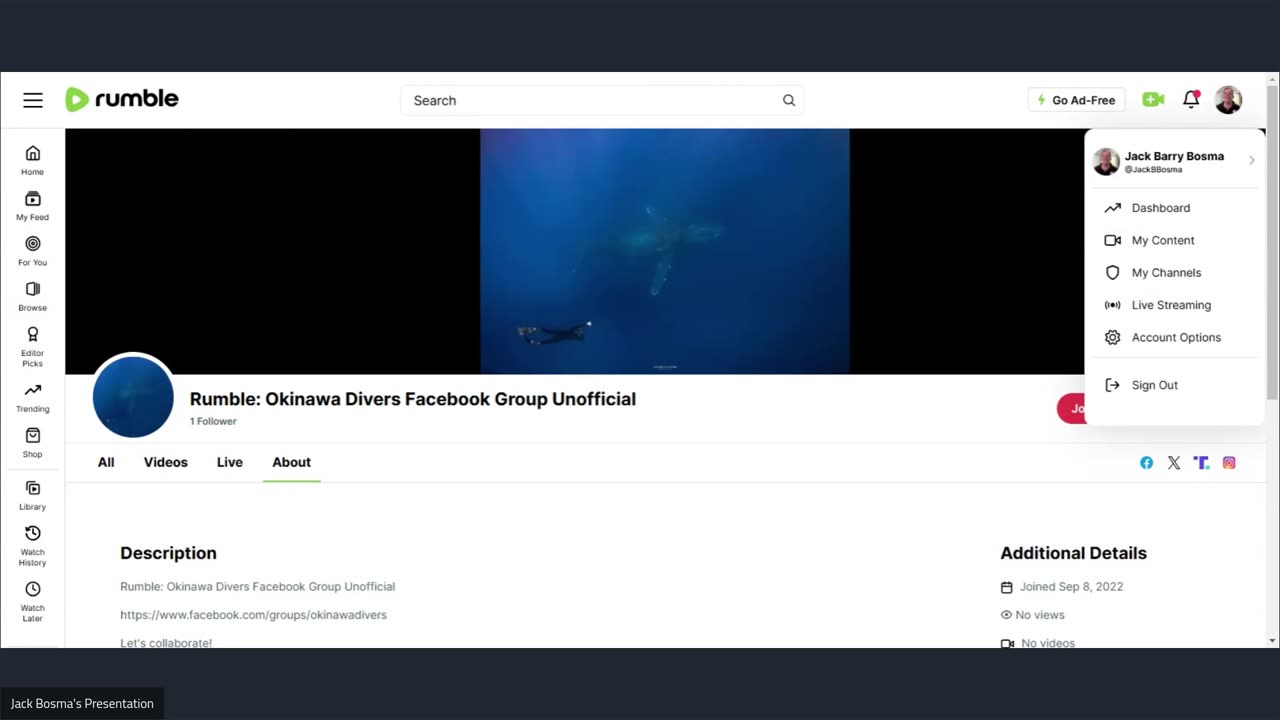Screen dimensions: 1280x720
Task: Click the 'No views' detail
Action: [x=1033, y=615]
